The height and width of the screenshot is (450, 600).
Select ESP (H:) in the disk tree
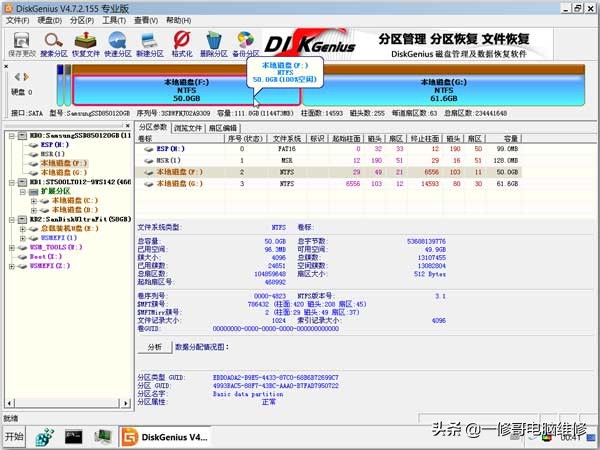click(55, 145)
